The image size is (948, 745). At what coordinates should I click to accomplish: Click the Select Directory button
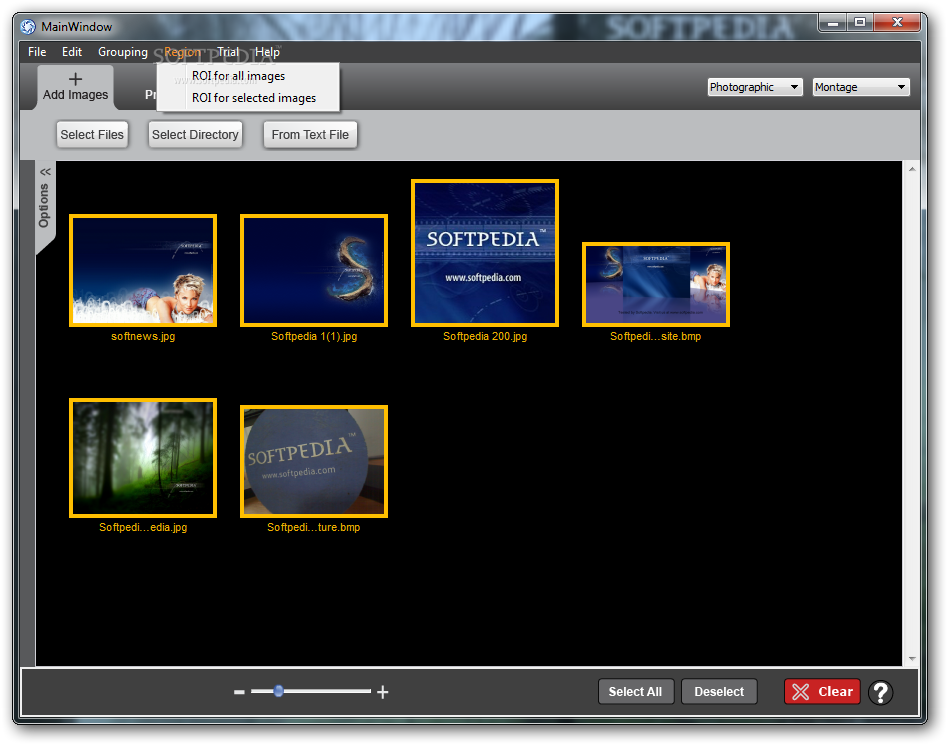click(x=195, y=135)
